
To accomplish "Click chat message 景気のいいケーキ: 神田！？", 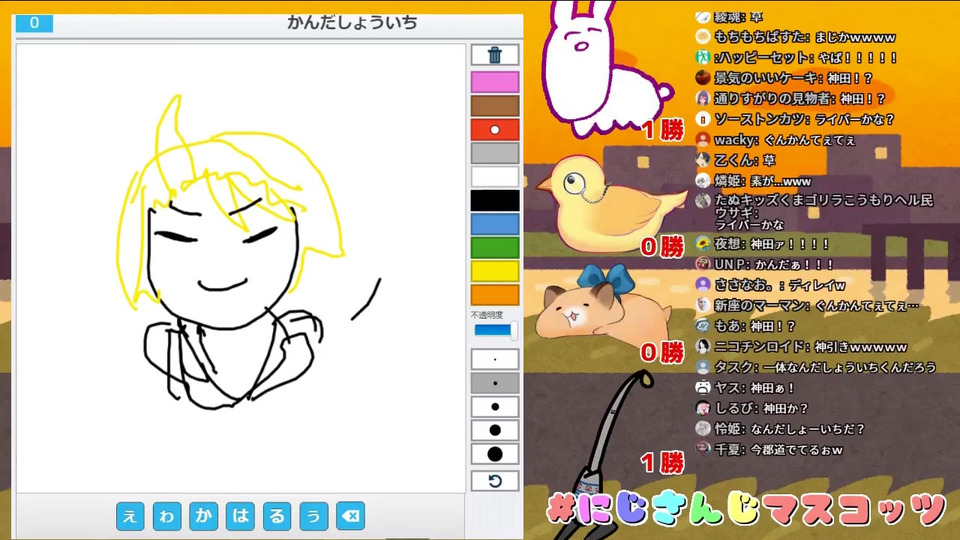I will [x=784, y=78].
